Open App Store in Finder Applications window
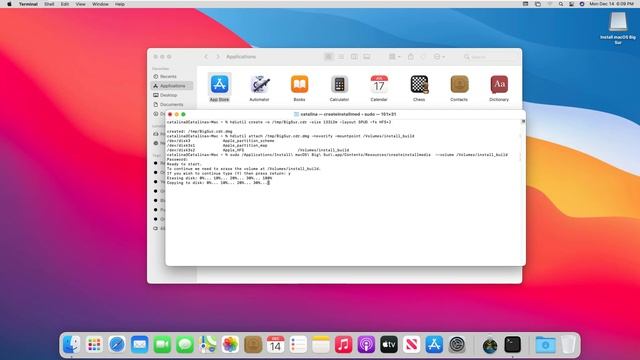The width and height of the screenshot is (640, 360). coord(219,84)
